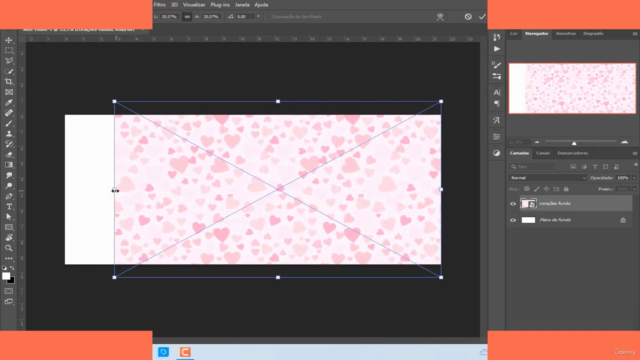Toggle Quick Mask mode
Screen dimensions: 640x360
pos(9,291)
